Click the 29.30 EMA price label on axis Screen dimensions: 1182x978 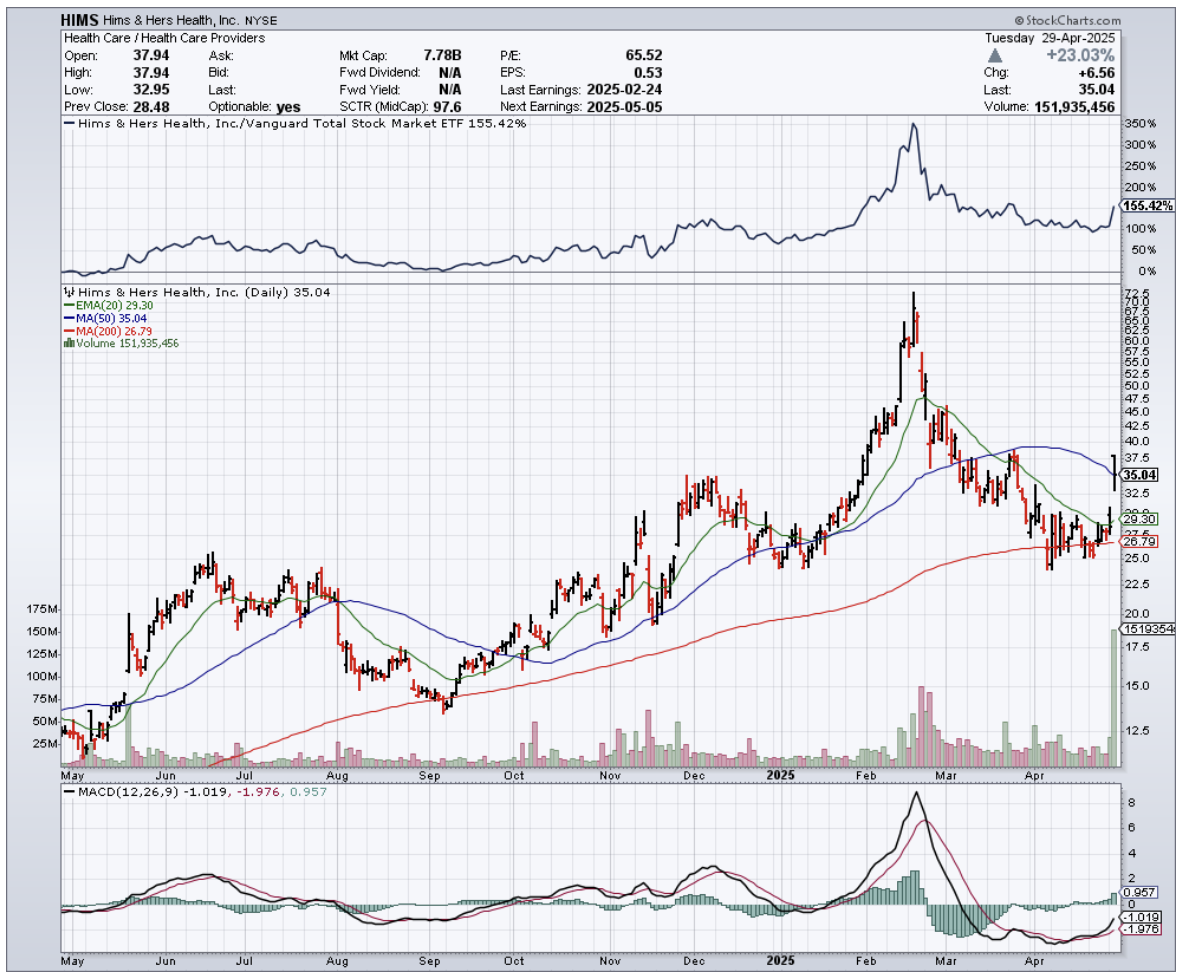click(x=1139, y=519)
